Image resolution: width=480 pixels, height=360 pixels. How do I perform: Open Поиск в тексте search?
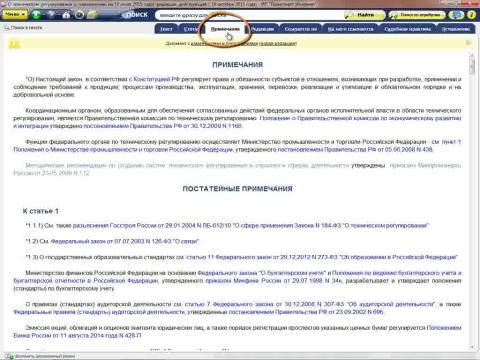(x=23, y=28)
